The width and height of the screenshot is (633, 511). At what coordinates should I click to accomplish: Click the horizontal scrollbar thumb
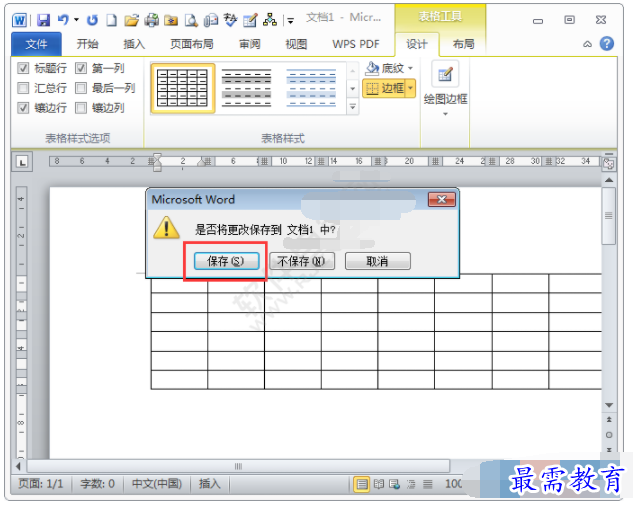[x=238, y=466]
